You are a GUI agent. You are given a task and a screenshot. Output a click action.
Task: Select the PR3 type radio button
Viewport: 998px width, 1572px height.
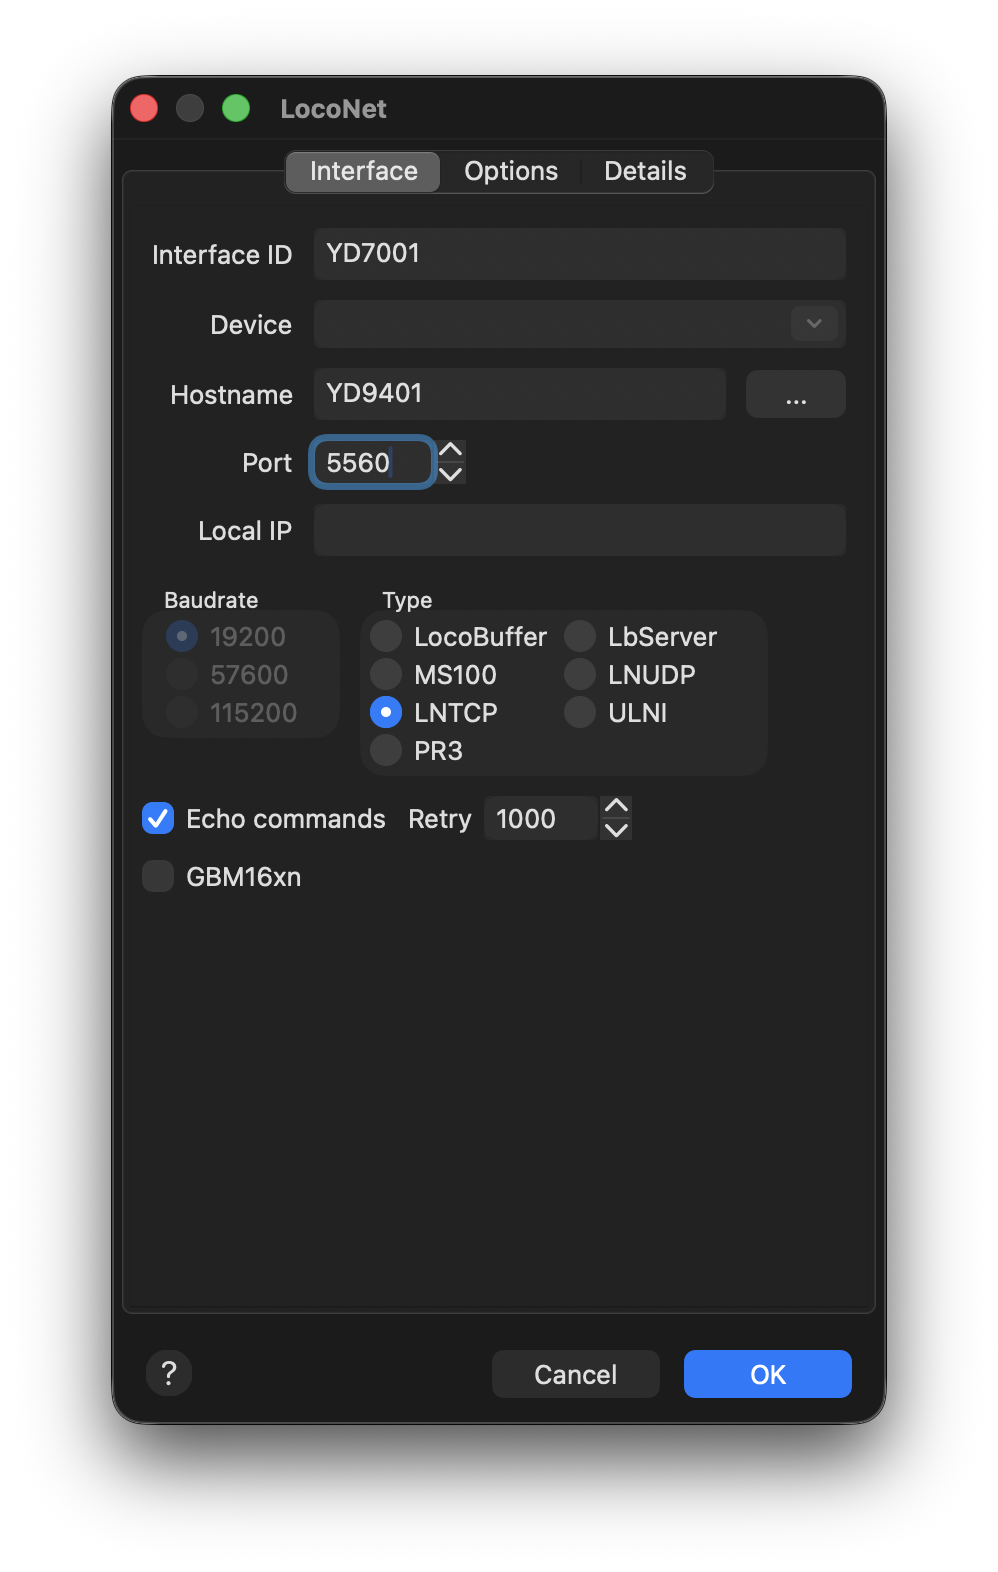pyautogui.click(x=386, y=751)
